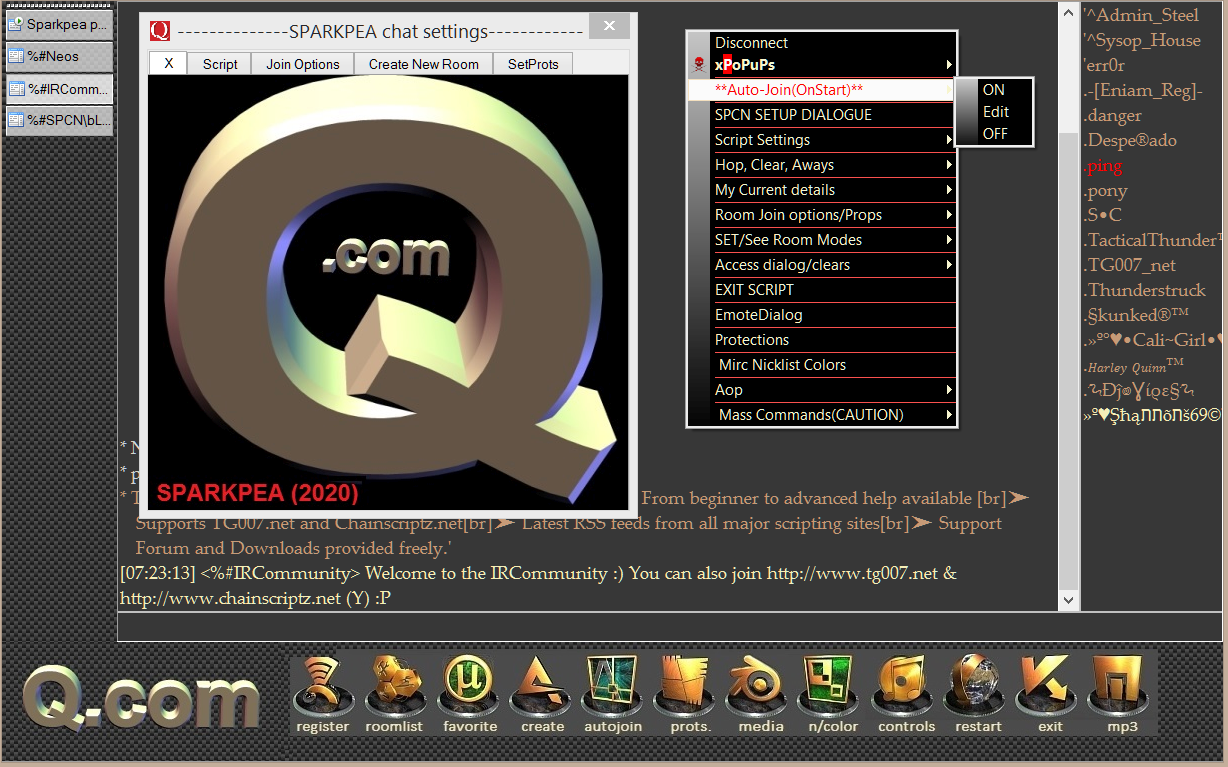The width and height of the screenshot is (1228, 767).
Task: Expand the Aop submenu
Action: [822, 389]
